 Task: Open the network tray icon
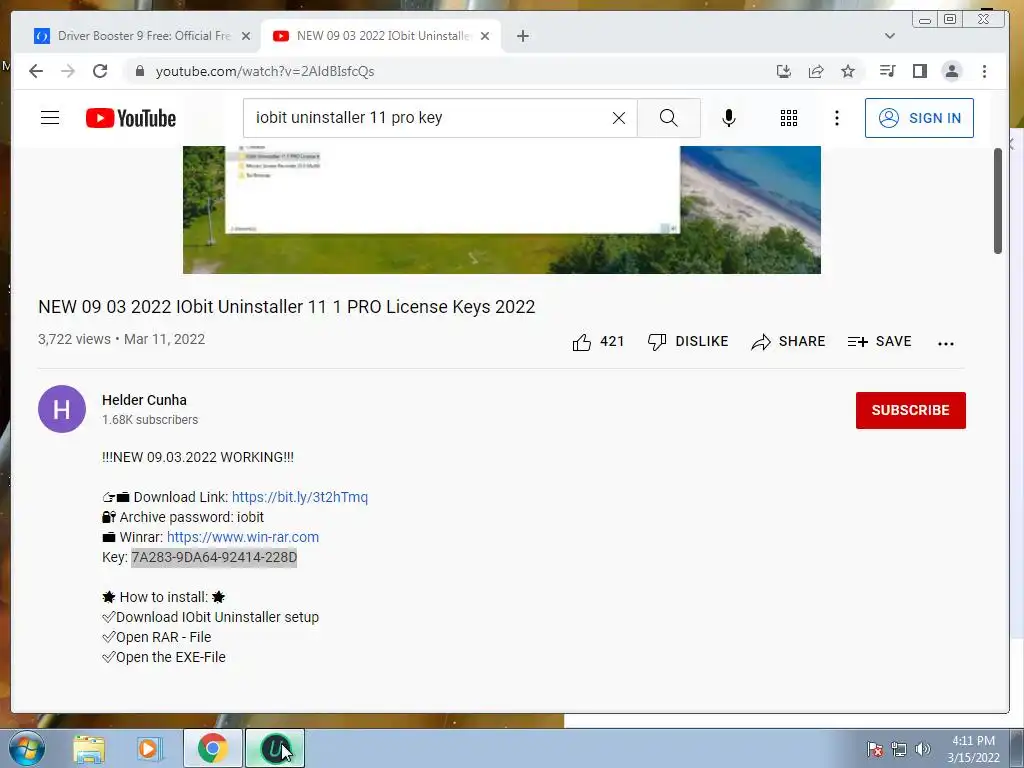tap(899, 749)
